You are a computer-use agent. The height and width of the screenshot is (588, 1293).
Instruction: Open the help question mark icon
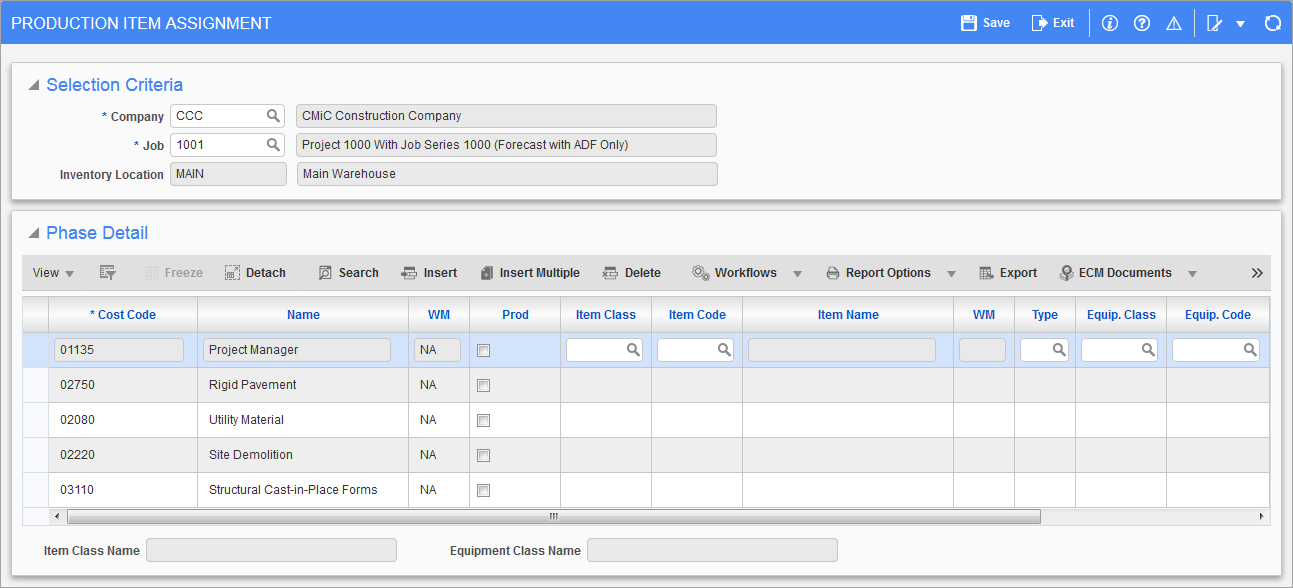coord(1141,22)
